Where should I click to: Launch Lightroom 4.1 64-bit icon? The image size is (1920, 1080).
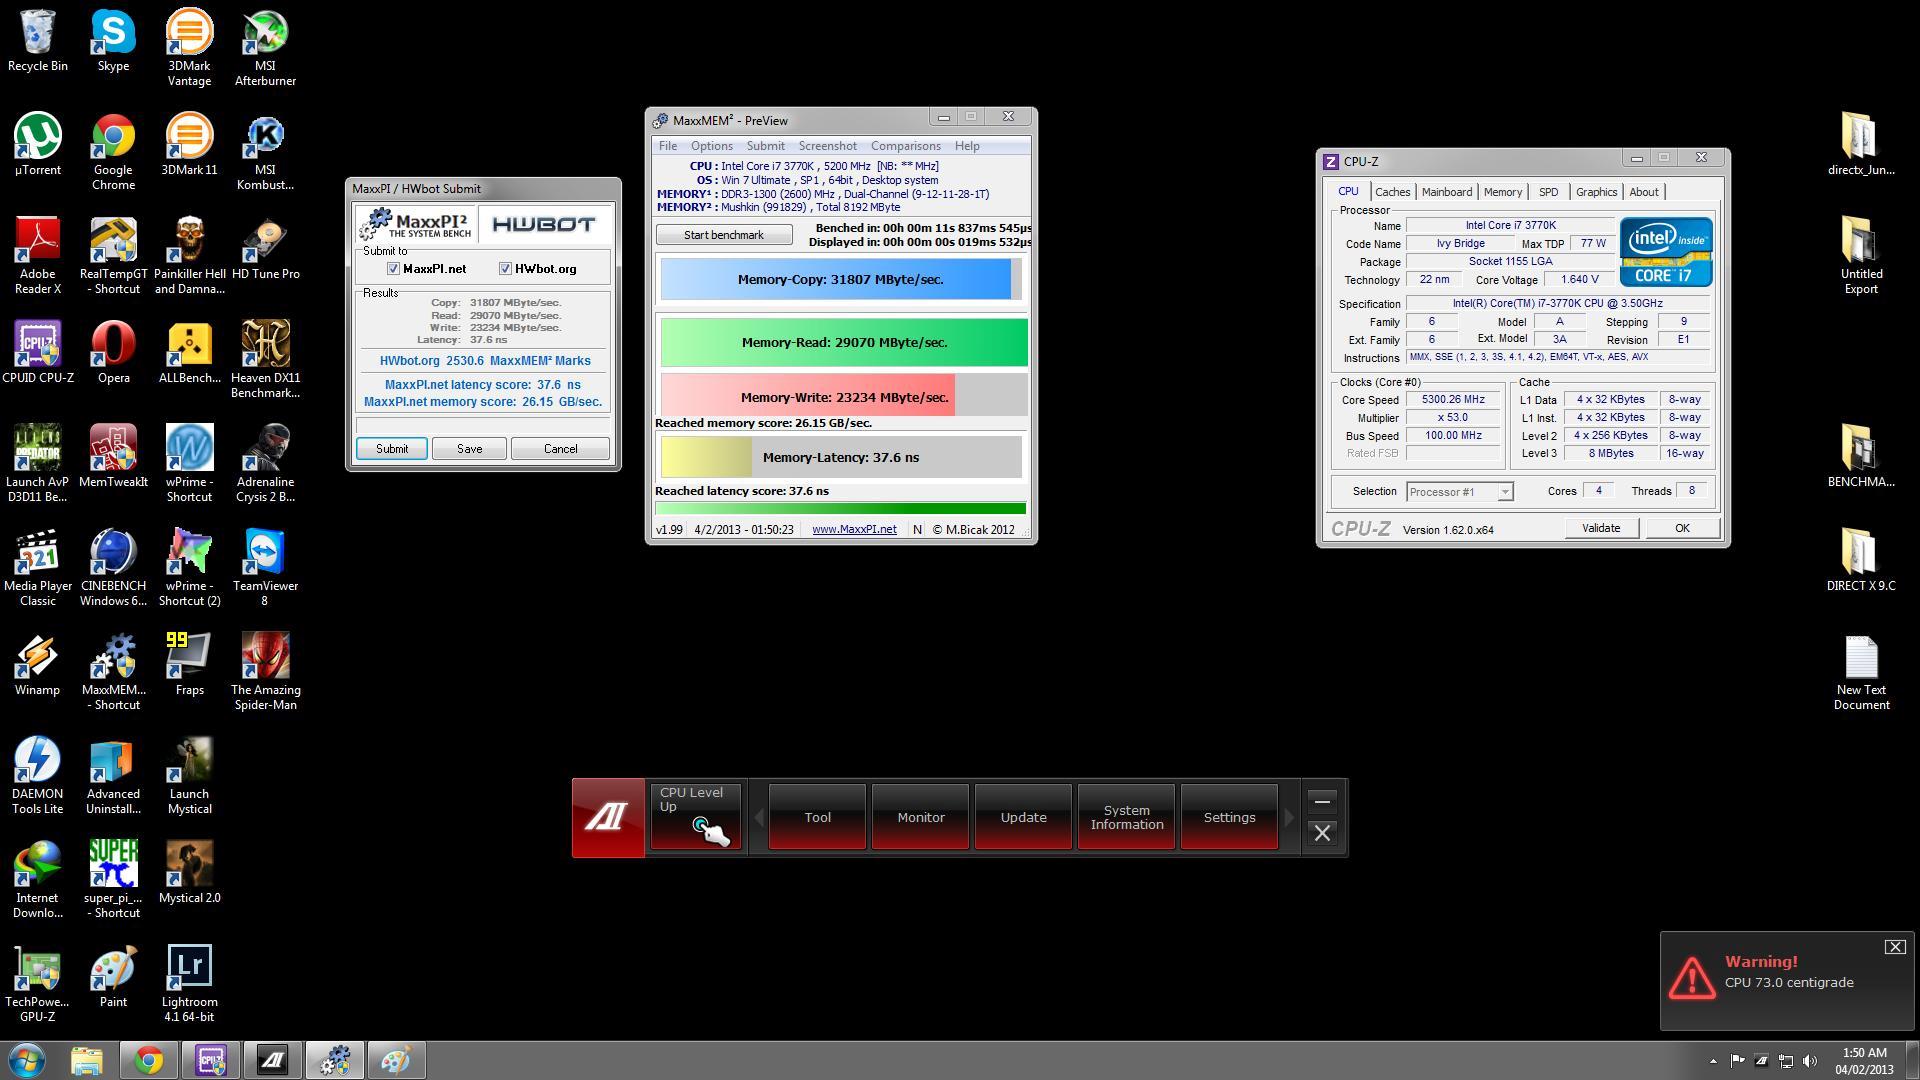[x=189, y=984]
